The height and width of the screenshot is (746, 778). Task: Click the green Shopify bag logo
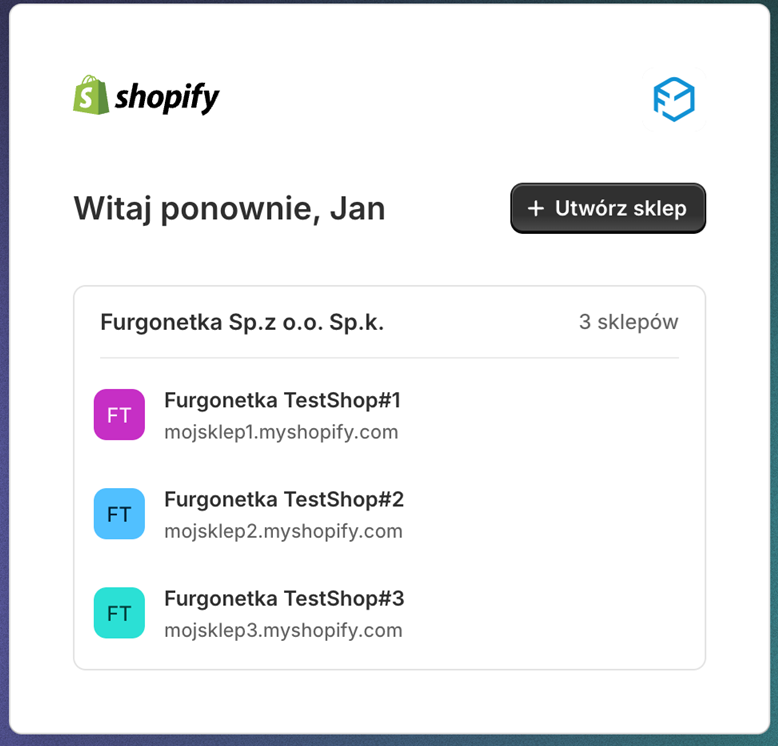tap(90, 96)
